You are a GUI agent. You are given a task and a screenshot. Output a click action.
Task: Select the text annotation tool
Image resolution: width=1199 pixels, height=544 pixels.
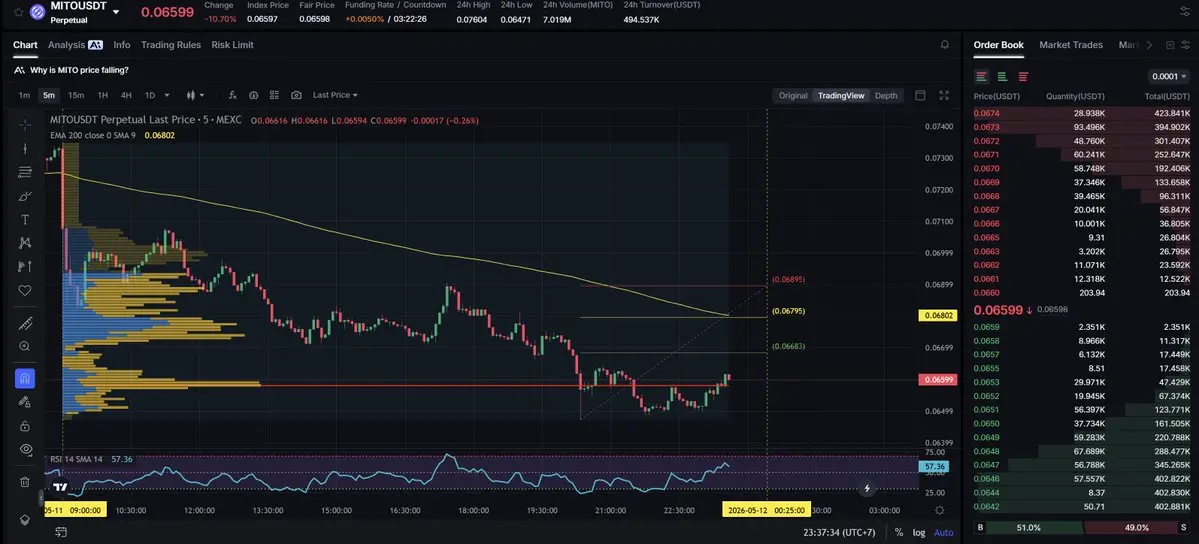[24, 220]
